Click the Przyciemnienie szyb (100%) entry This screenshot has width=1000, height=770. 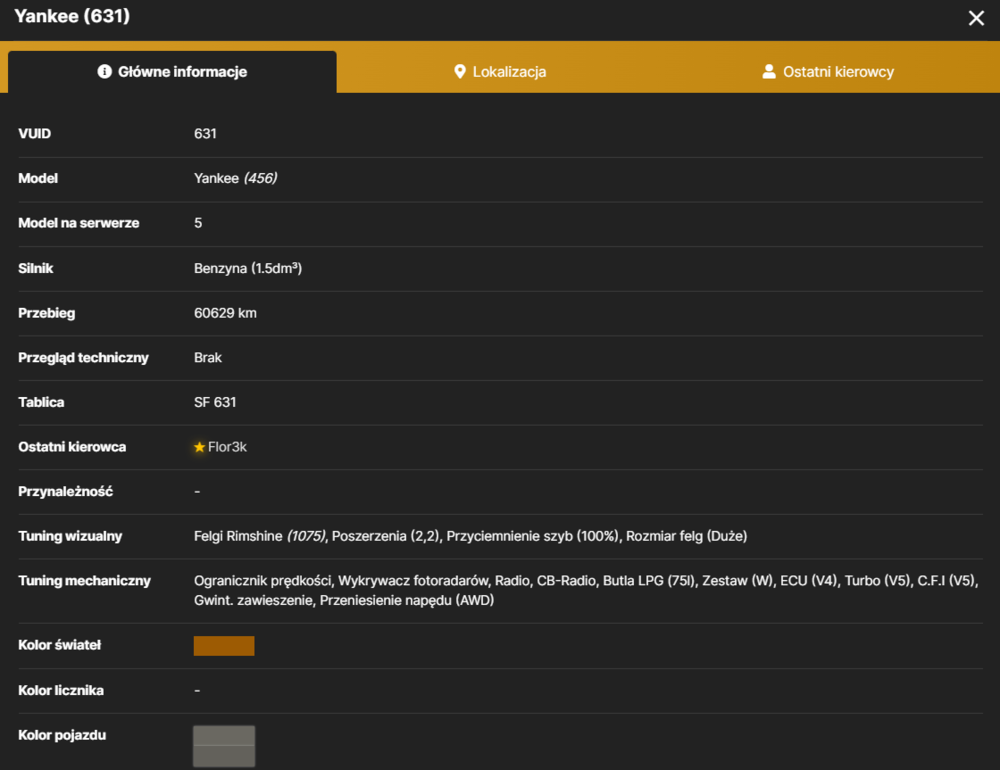point(533,537)
